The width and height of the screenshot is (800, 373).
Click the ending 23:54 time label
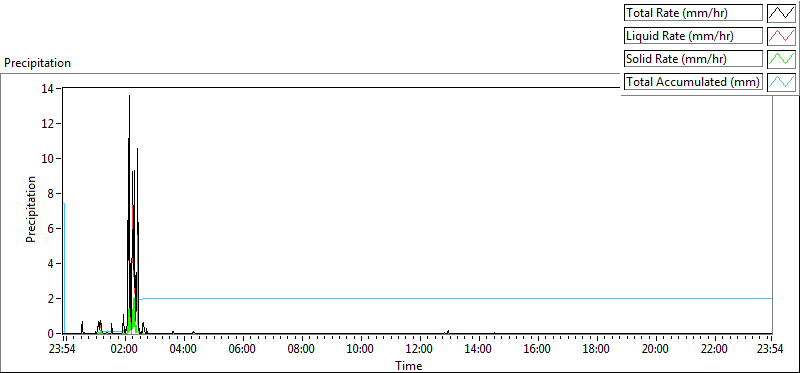click(770, 349)
